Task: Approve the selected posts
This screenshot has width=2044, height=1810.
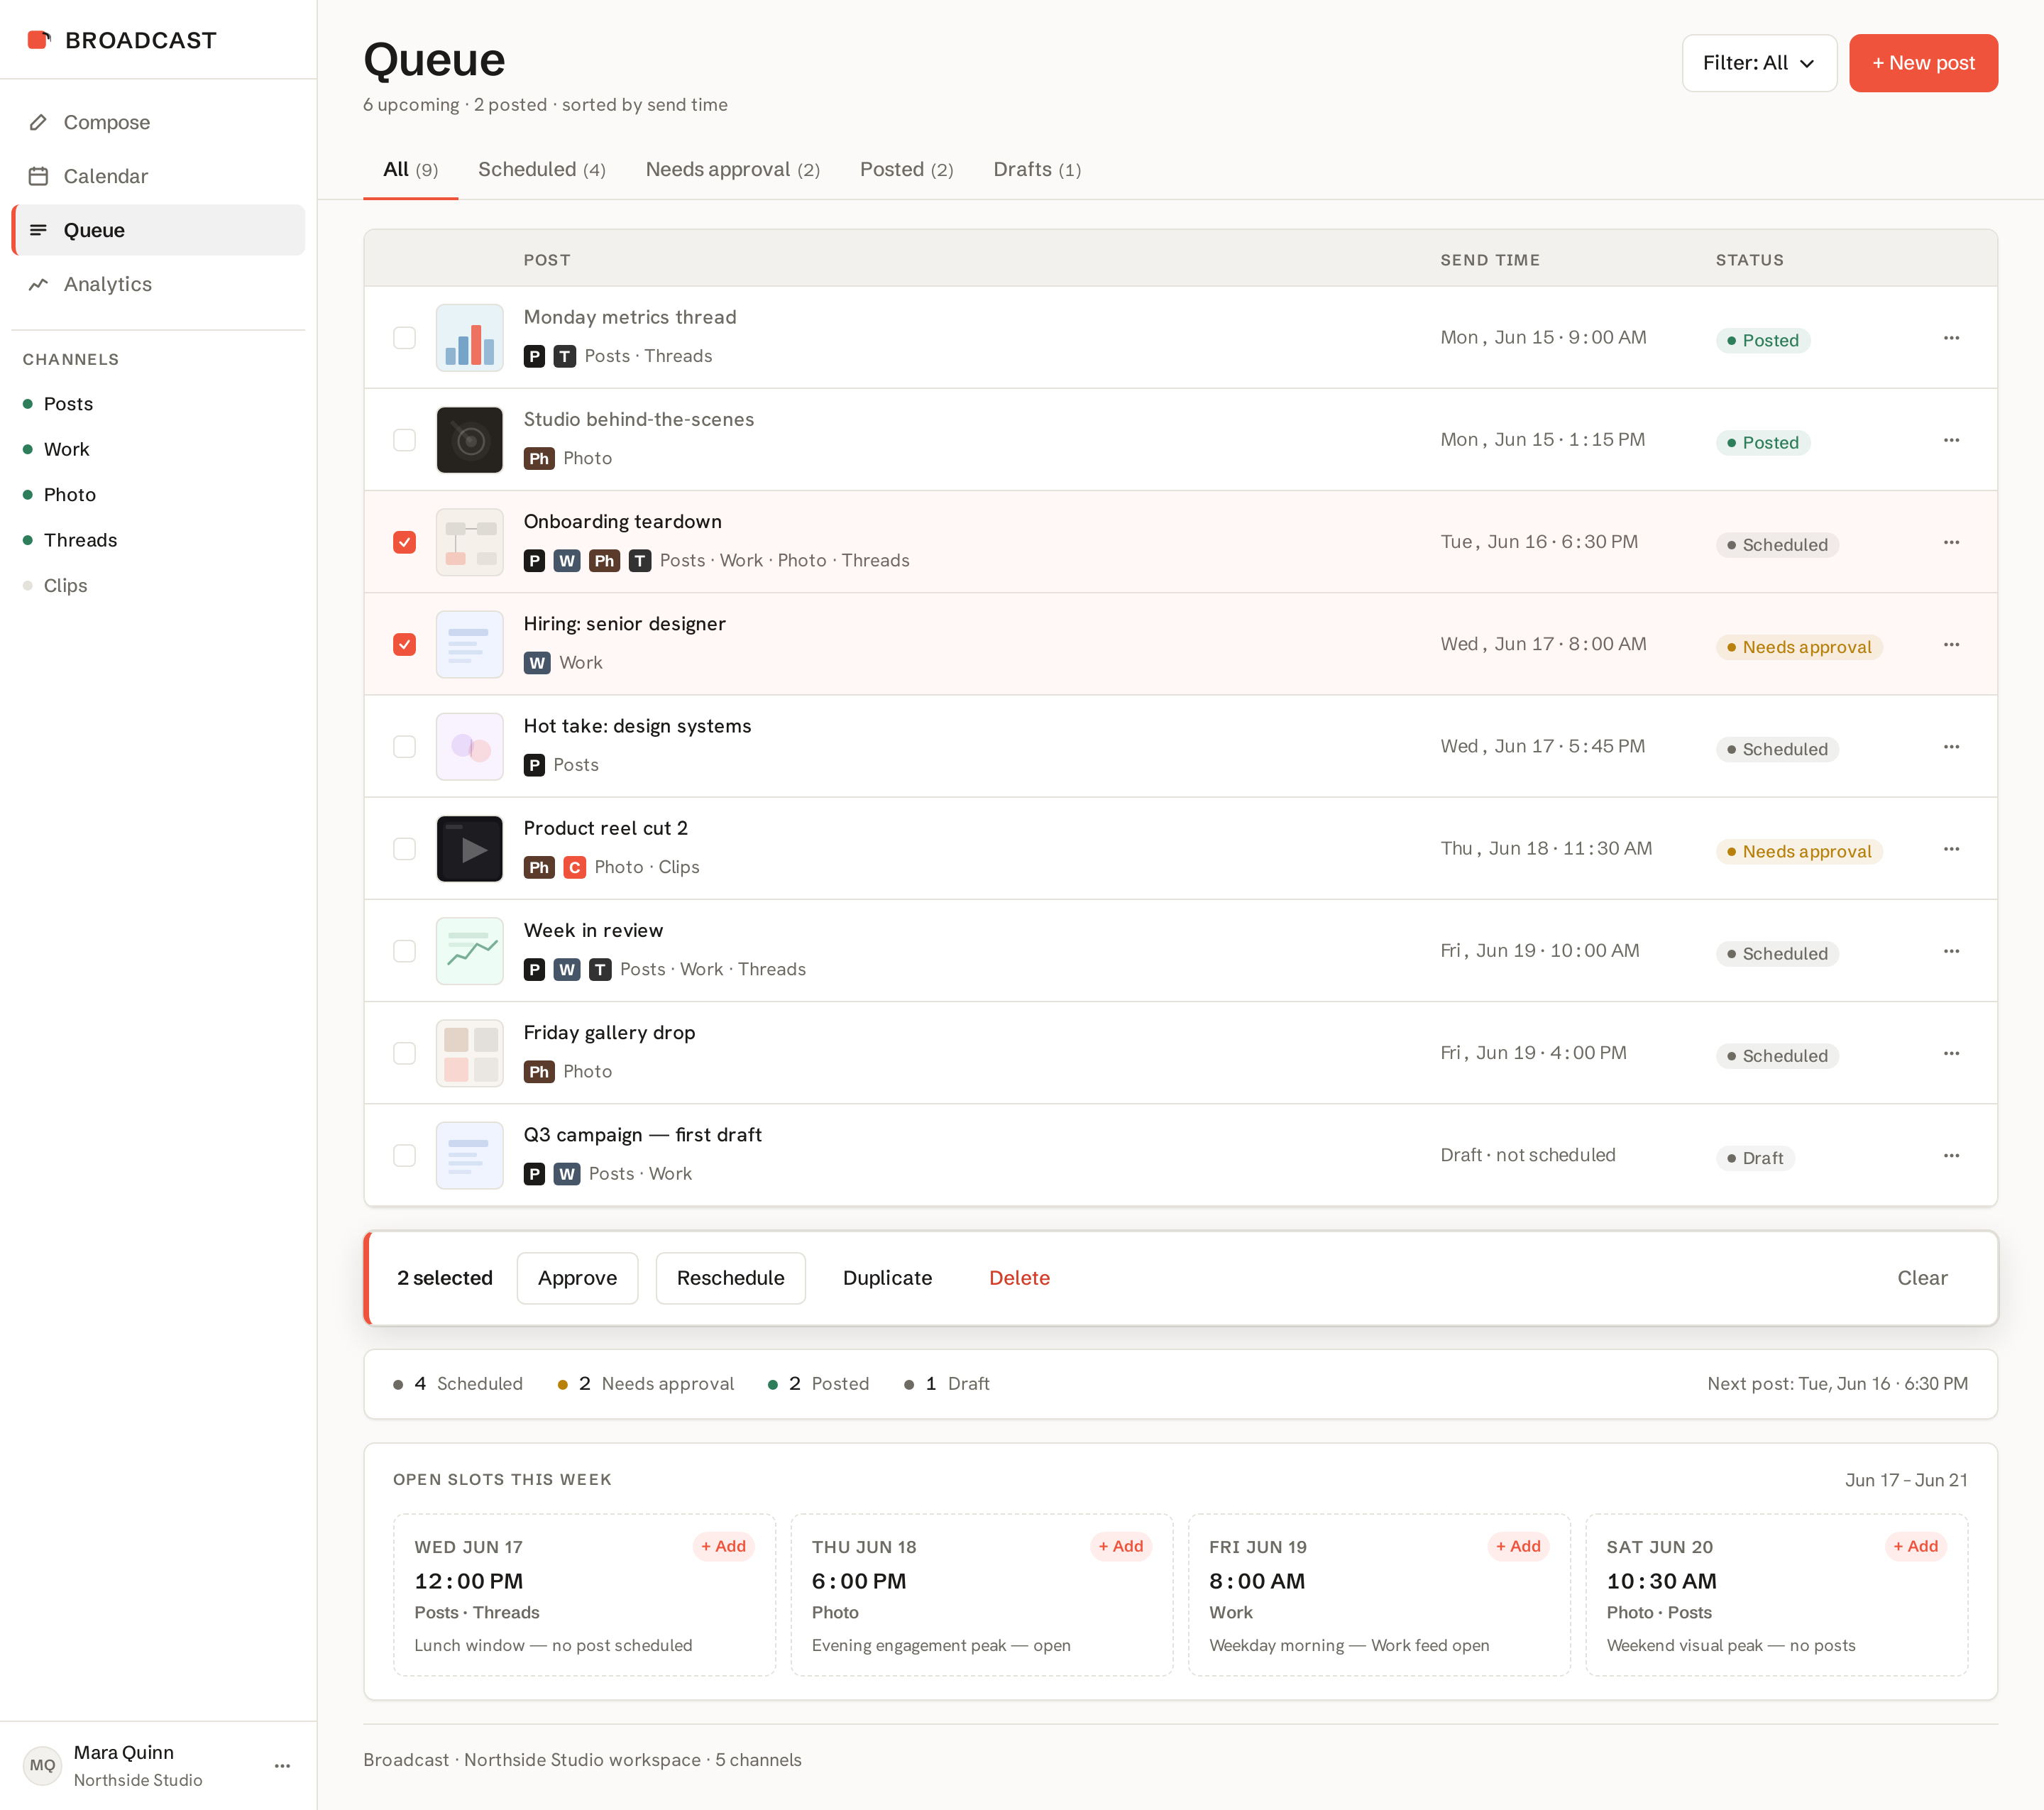Action: coord(577,1278)
